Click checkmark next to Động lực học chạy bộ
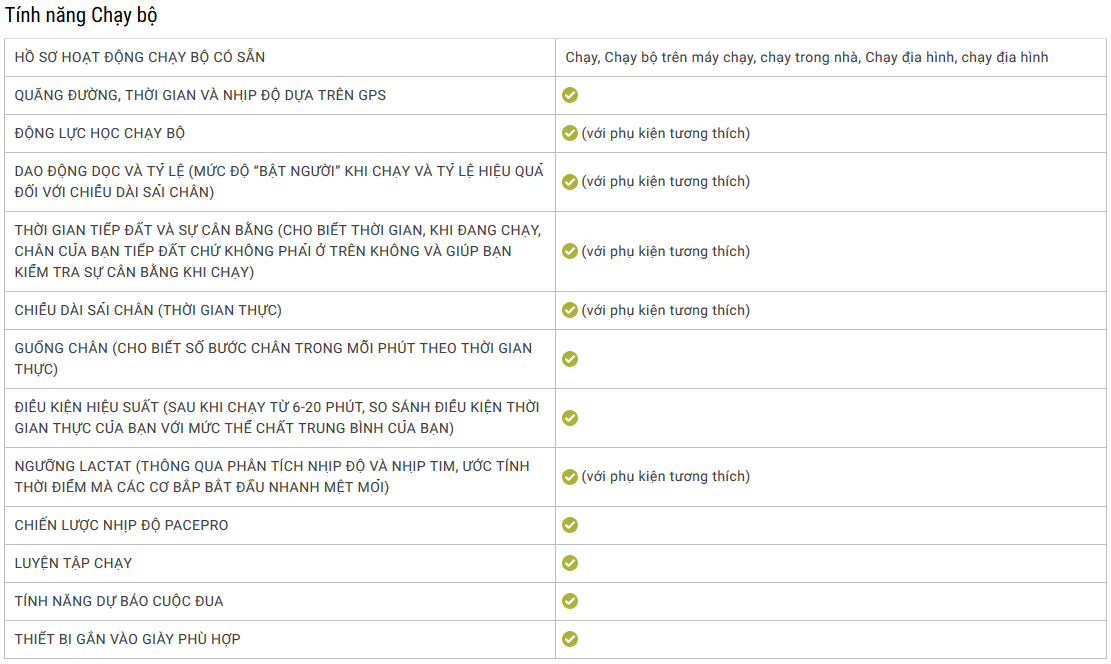The height and width of the screenshot is (664, 1111). [x=570, y=133]
